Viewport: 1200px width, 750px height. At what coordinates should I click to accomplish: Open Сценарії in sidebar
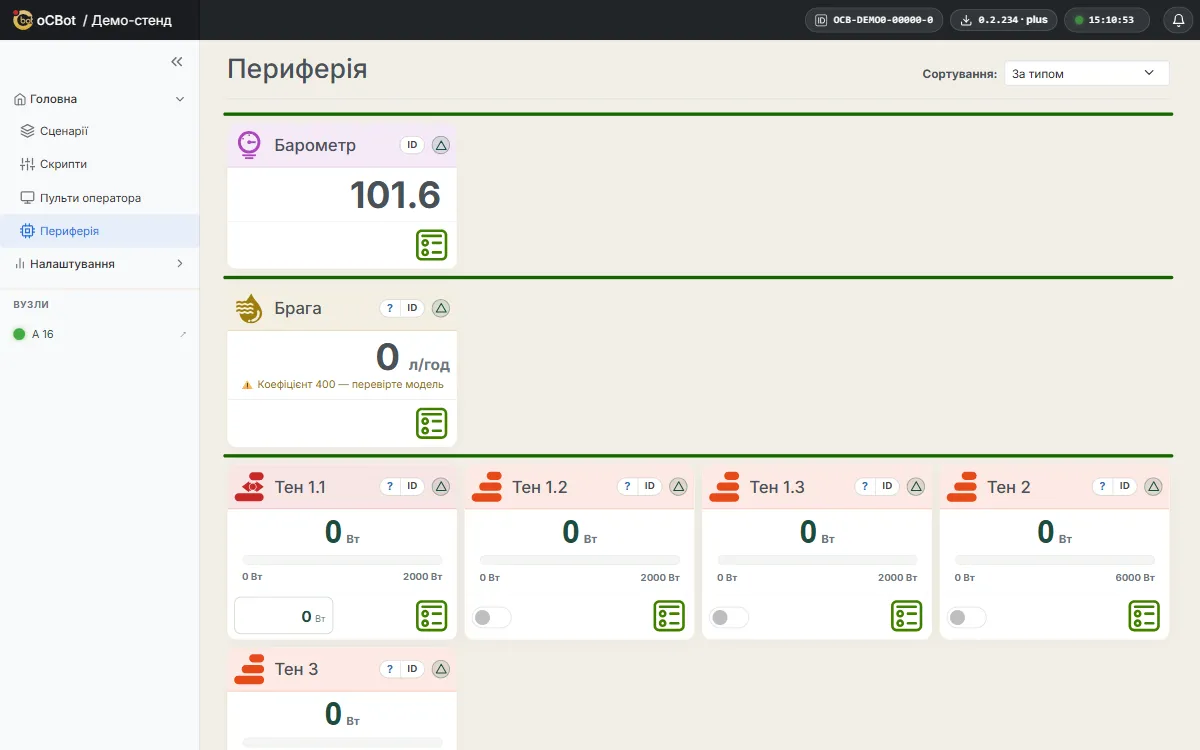click(x=100, y=131)
